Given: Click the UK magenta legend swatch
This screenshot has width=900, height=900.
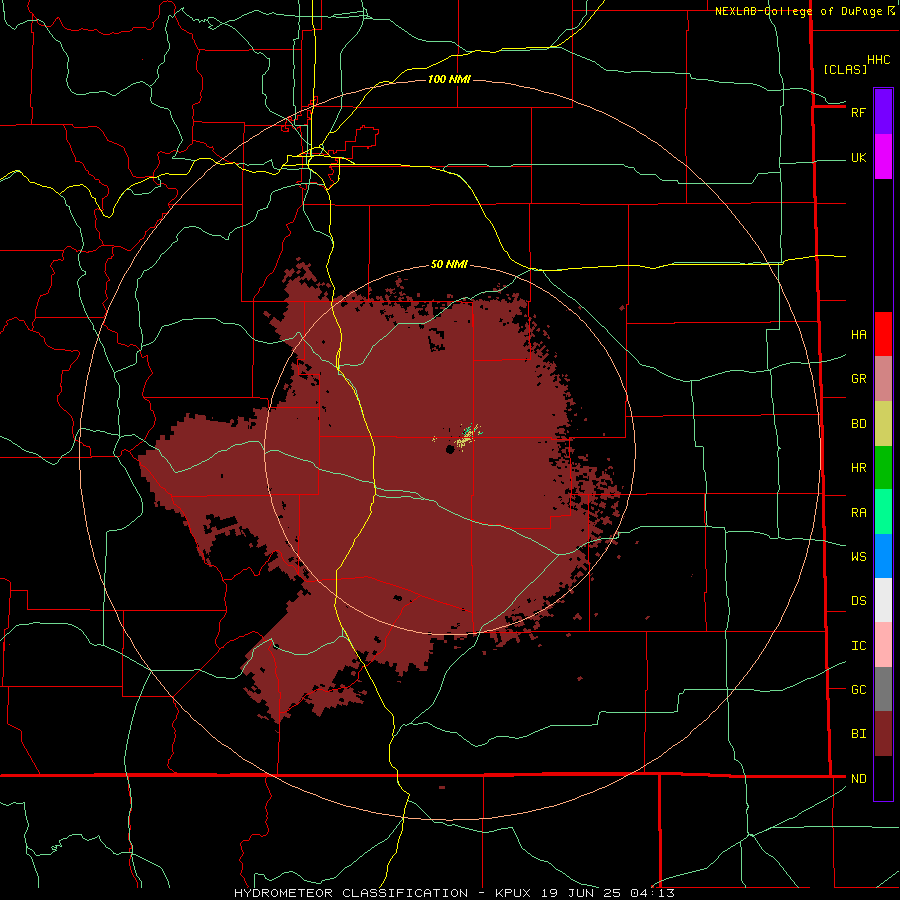Looking at the screenshot, I should [x=883, y=157].
